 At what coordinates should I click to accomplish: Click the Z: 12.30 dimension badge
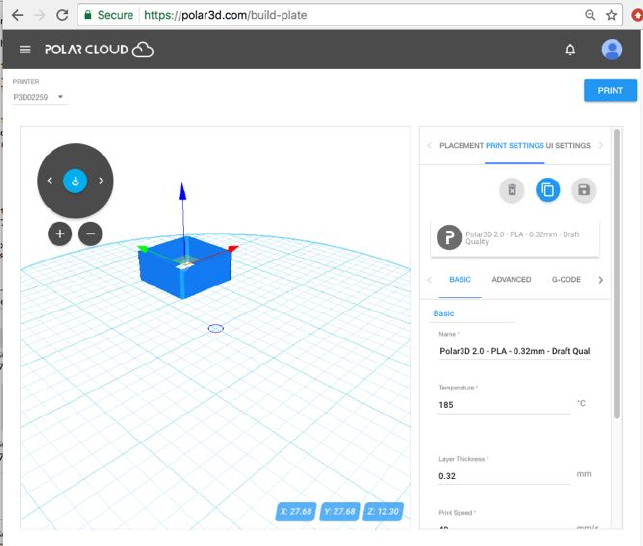tap(383, 512)
